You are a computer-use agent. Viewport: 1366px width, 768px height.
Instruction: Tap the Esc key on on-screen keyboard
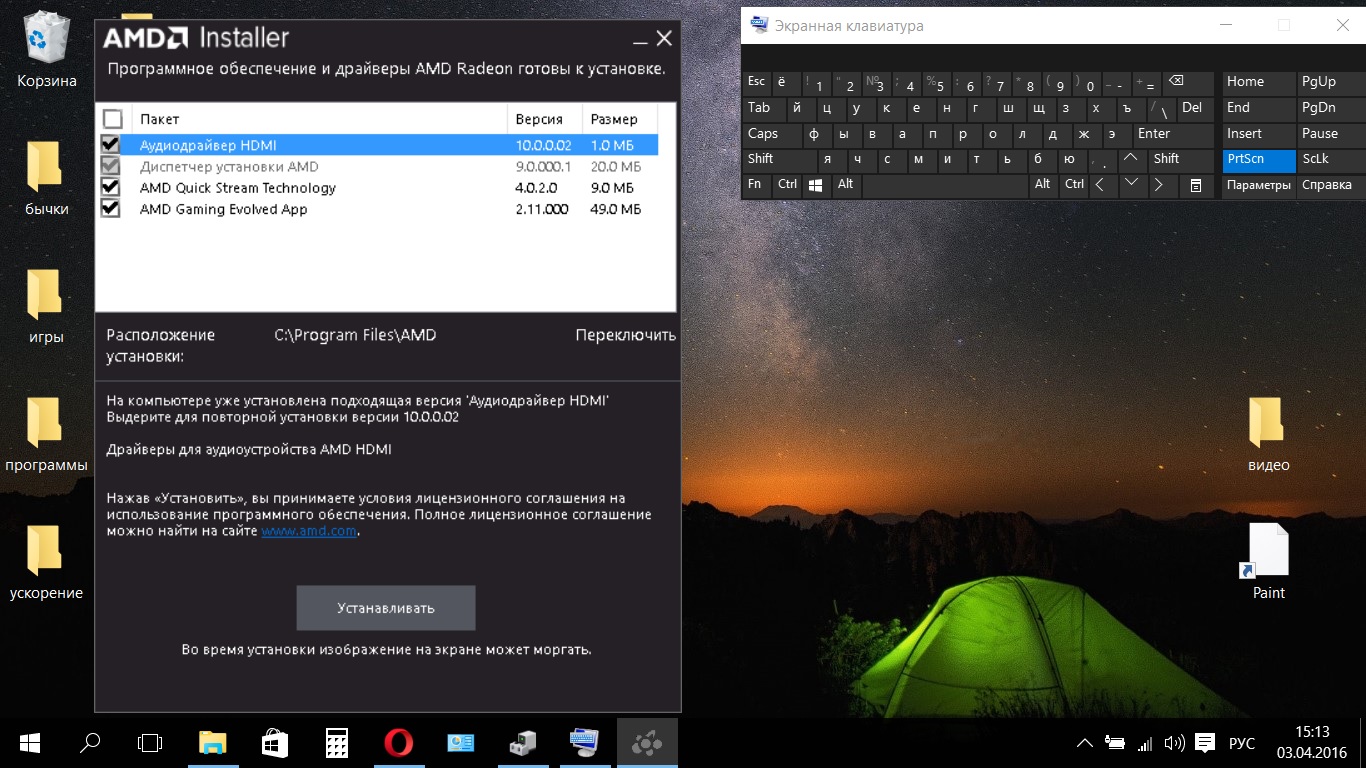(757, 82)
